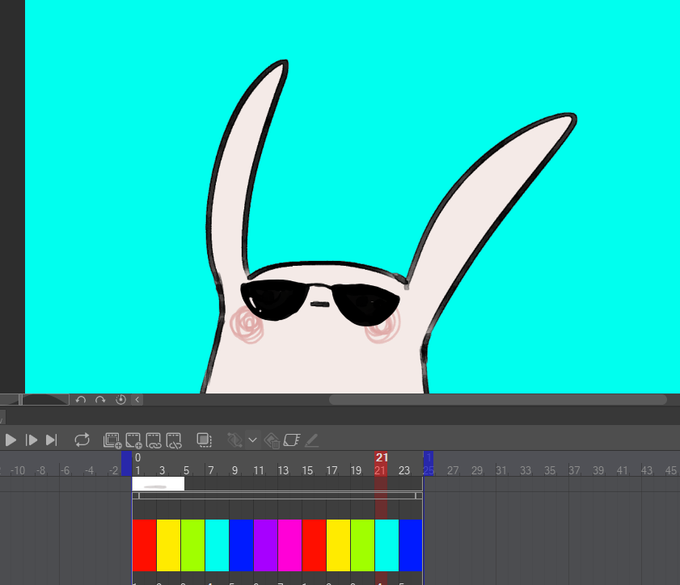Click the rotate-right icon below the canvas
This screenshot has width=680, height=585.
[100, 400]
